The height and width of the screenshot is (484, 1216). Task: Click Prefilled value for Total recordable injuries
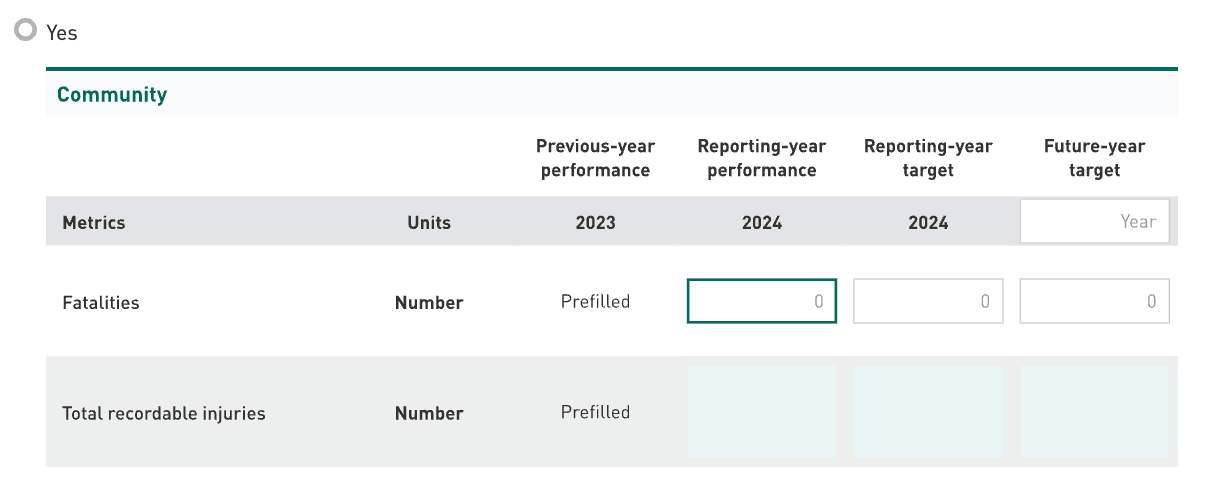pos(595,412)
